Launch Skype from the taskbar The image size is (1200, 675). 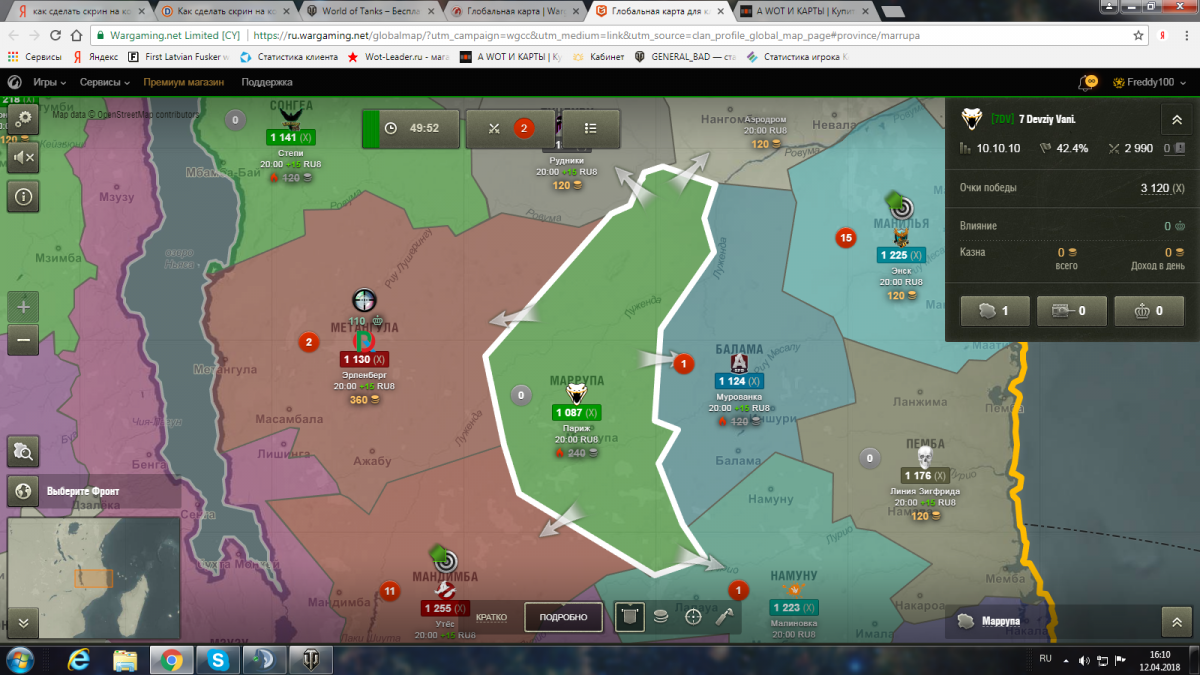click(x=215, y=660)
